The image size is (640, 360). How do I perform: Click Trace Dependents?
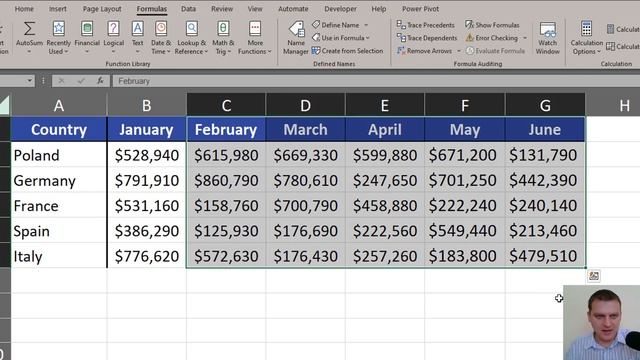pos(427,38)
